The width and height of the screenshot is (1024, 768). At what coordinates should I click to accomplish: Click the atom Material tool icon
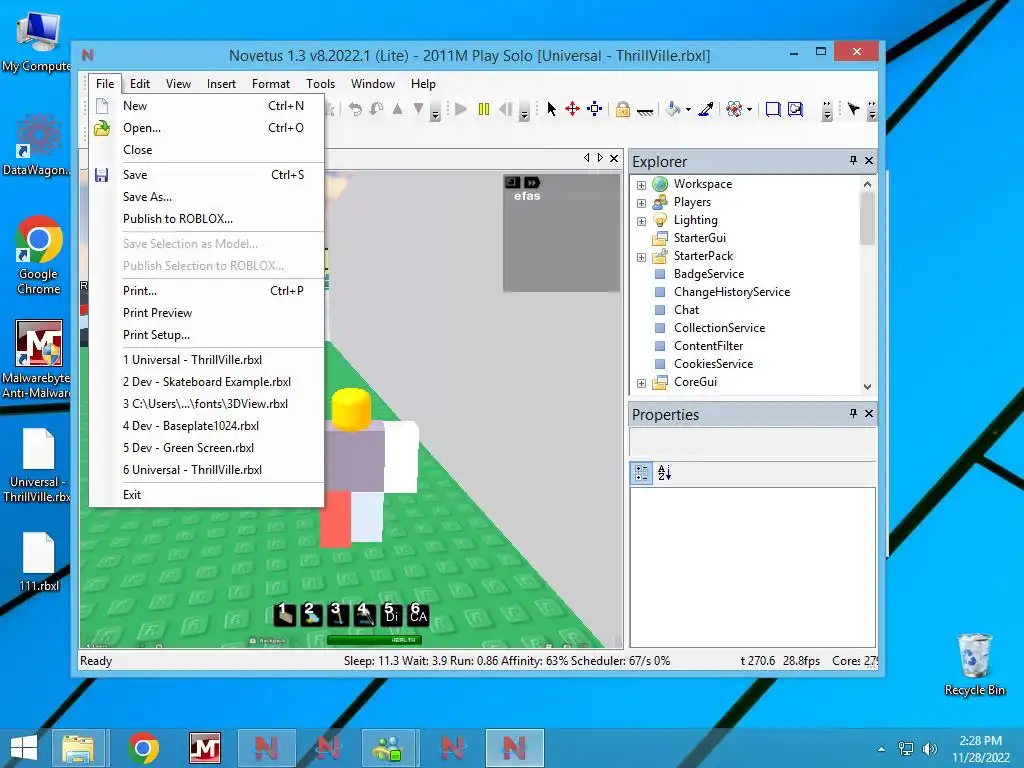734,109
